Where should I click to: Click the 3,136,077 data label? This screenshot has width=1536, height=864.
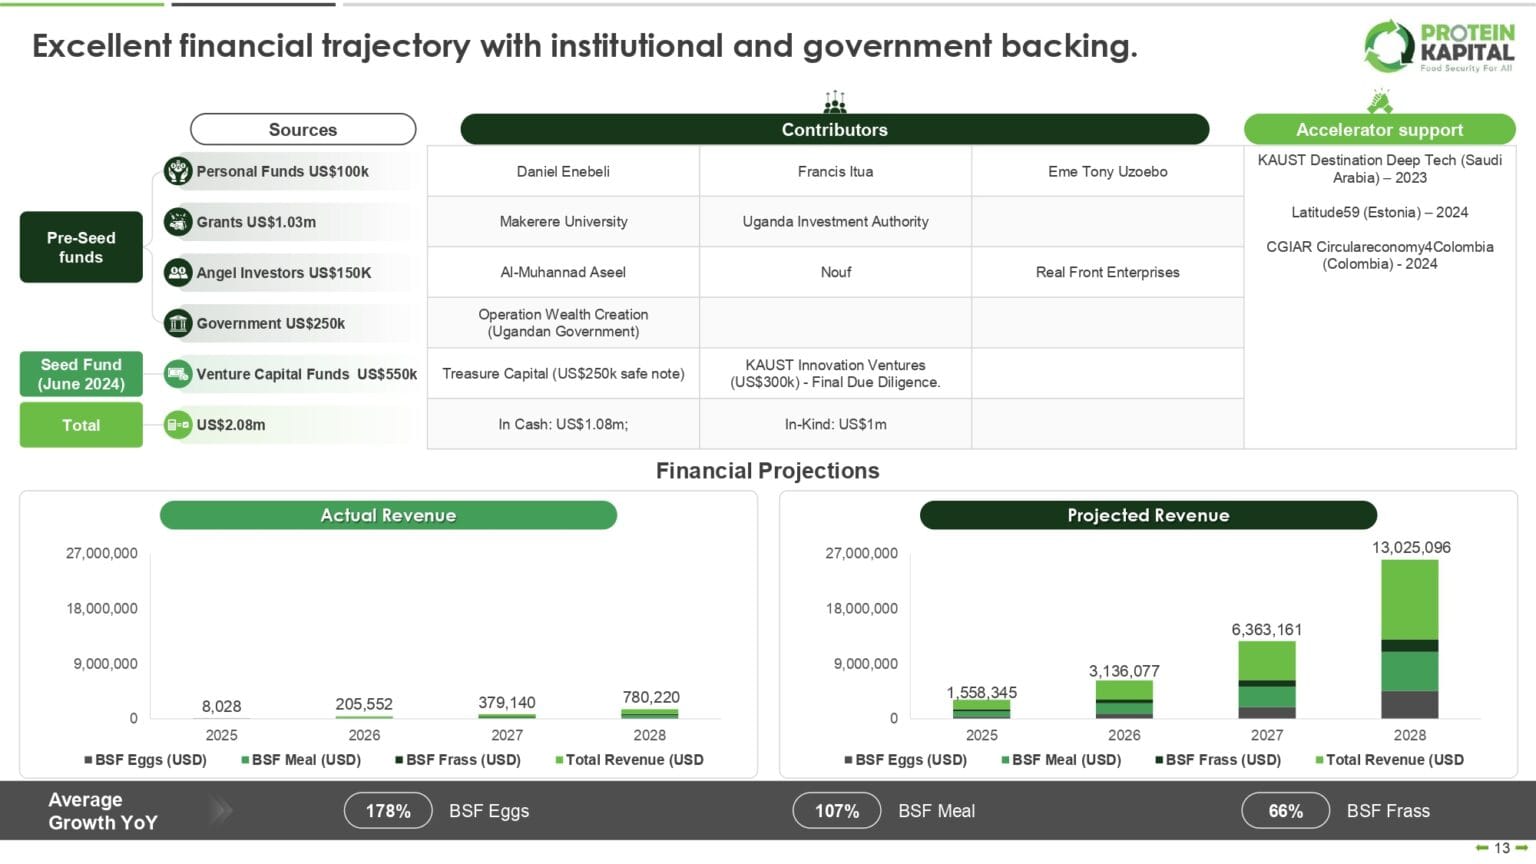1124,671
